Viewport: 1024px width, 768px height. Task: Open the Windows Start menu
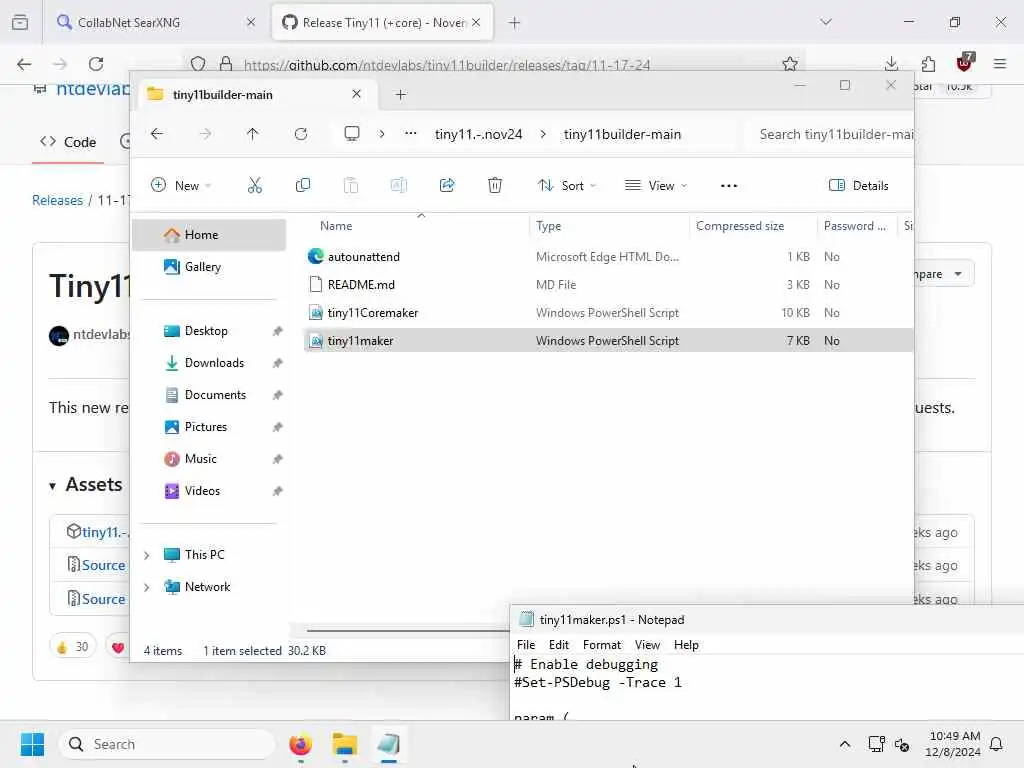pos(32,744)
